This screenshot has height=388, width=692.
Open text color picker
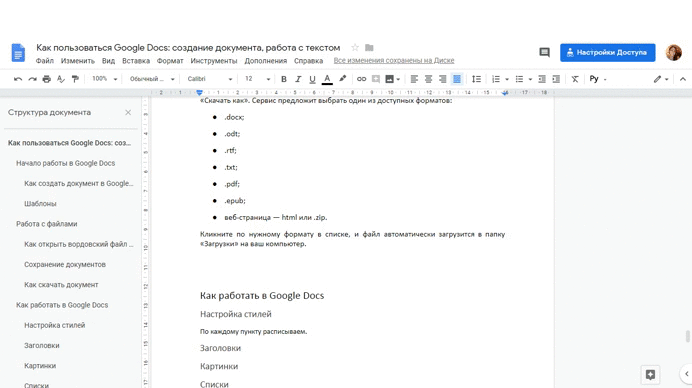click(x=327, y=79)
